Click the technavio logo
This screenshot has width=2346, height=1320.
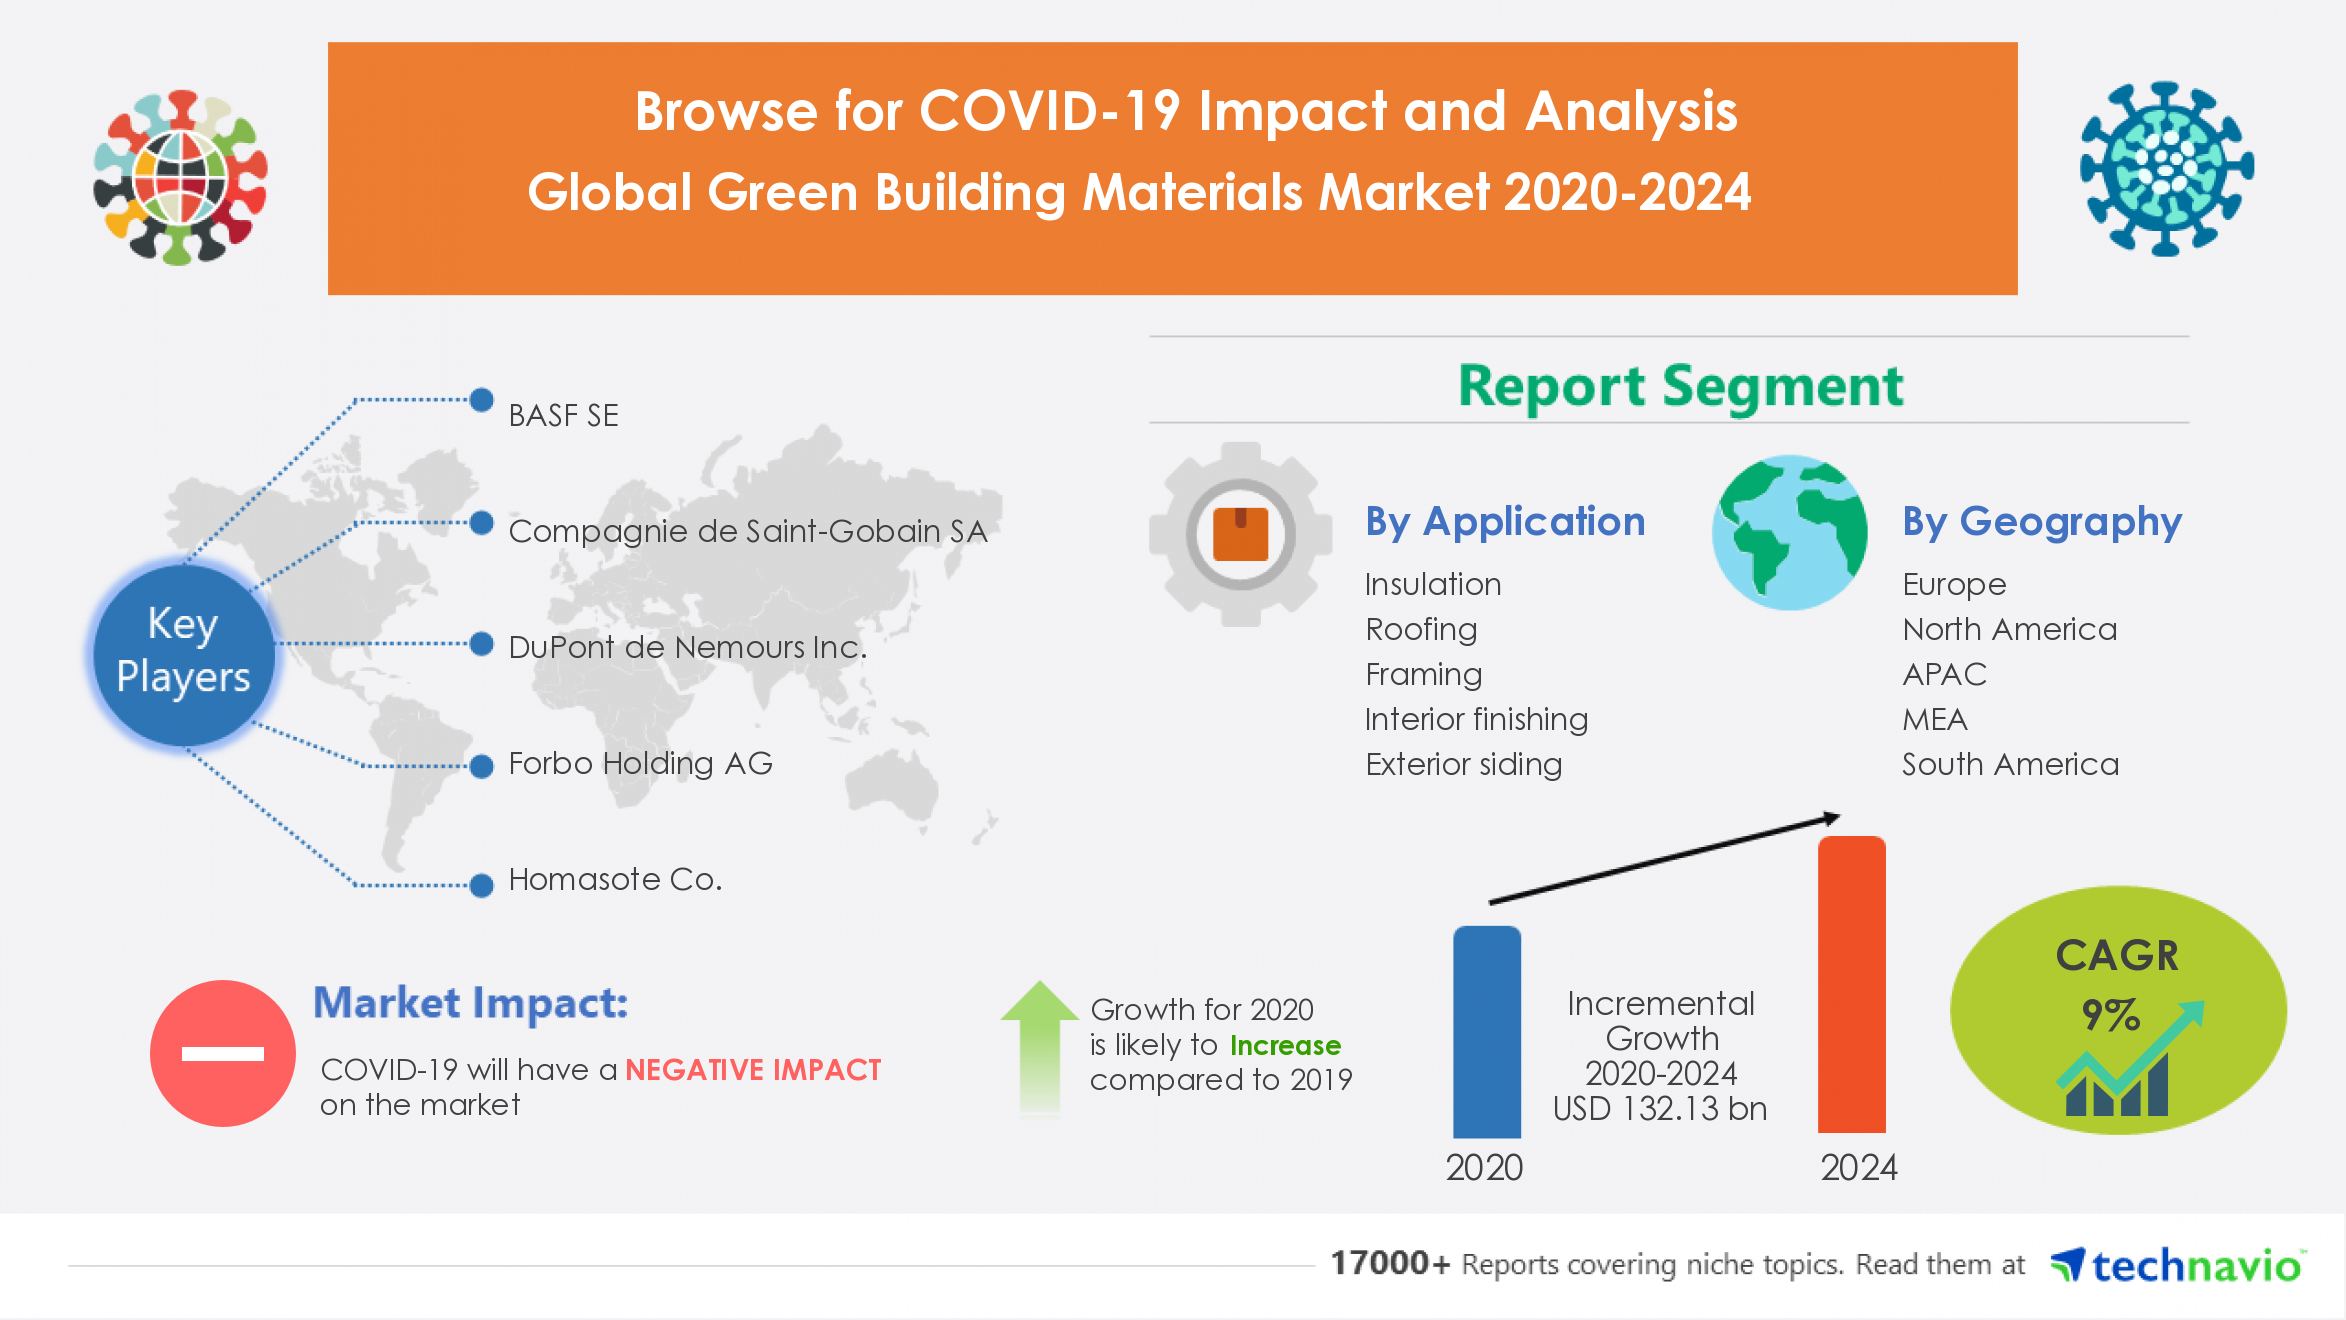pos(2177,1265)
